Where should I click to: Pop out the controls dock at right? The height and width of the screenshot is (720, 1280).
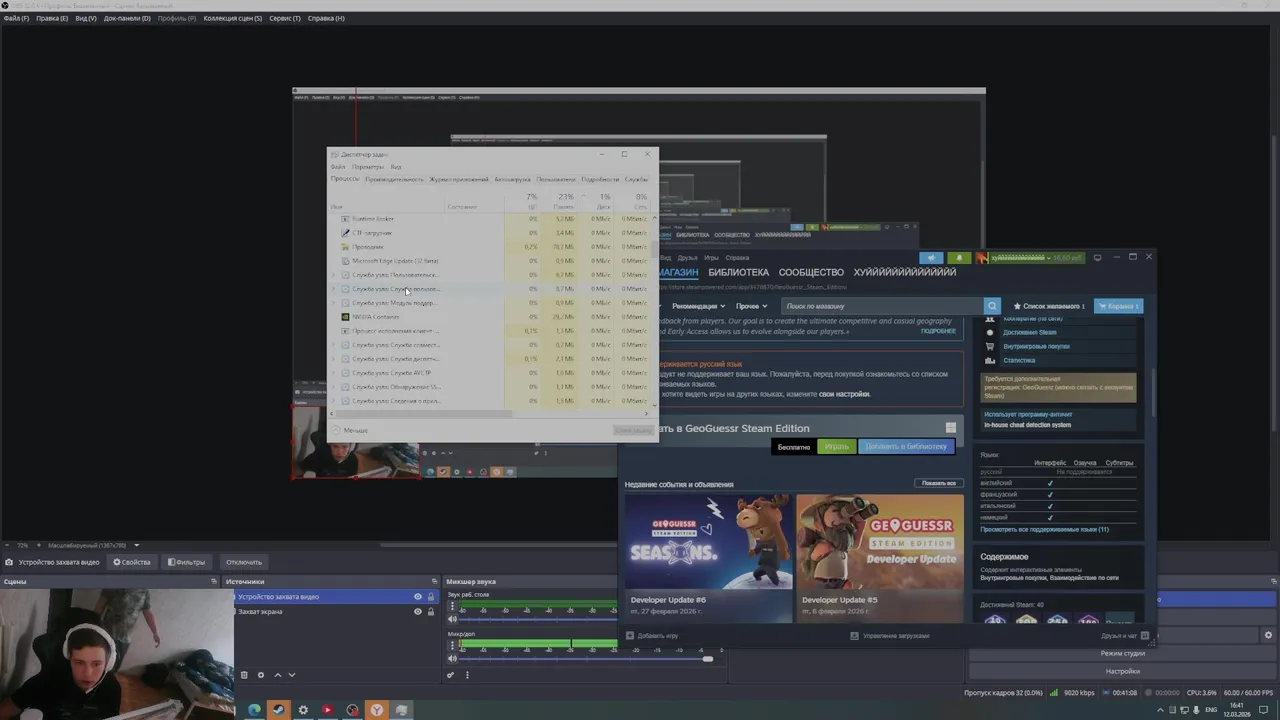tap(1274, 581)
